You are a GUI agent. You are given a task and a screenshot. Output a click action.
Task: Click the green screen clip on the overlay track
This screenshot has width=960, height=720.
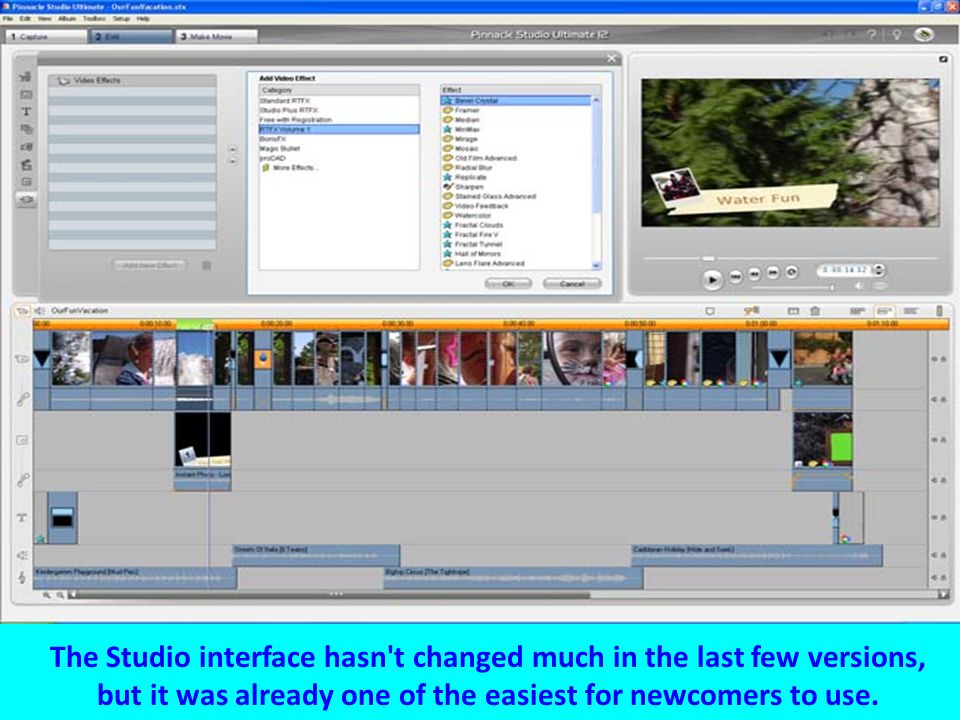(x=822, y=441)
